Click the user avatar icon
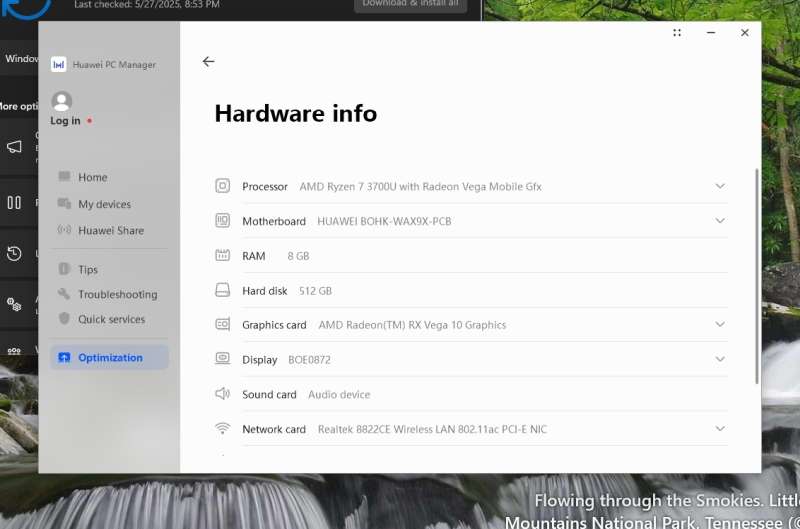The width and height of the screenshot is (800, 529). (x=62, y=101)
